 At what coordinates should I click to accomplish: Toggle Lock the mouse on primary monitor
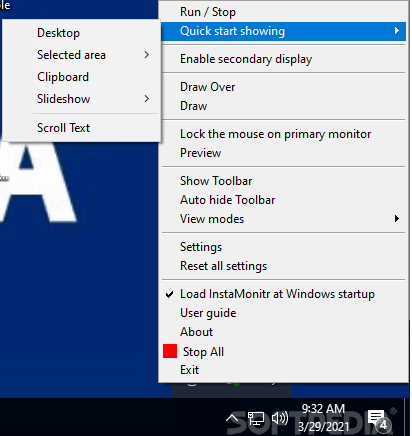coord(283,134)
